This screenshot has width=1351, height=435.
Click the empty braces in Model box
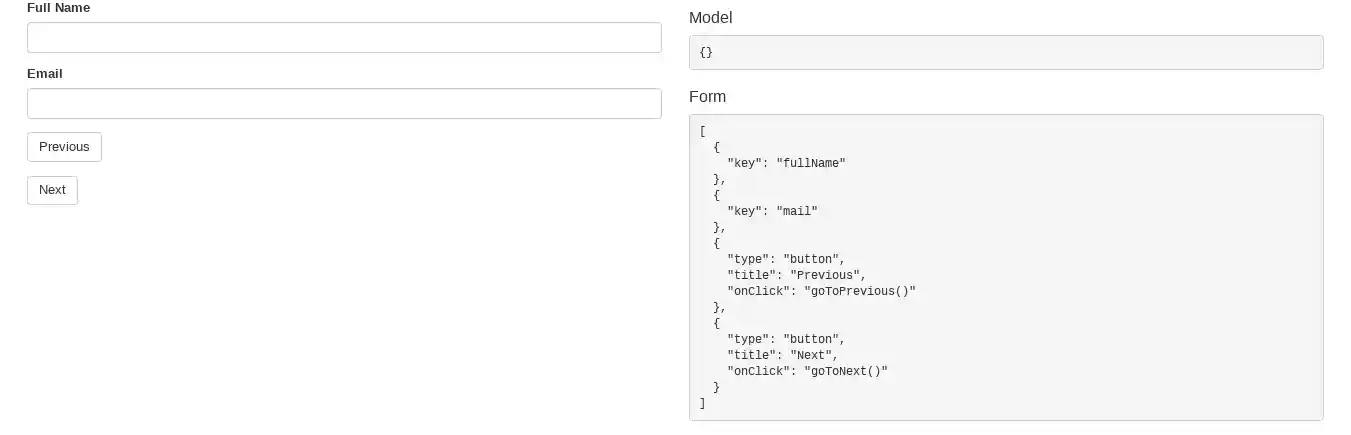[706, 52]
